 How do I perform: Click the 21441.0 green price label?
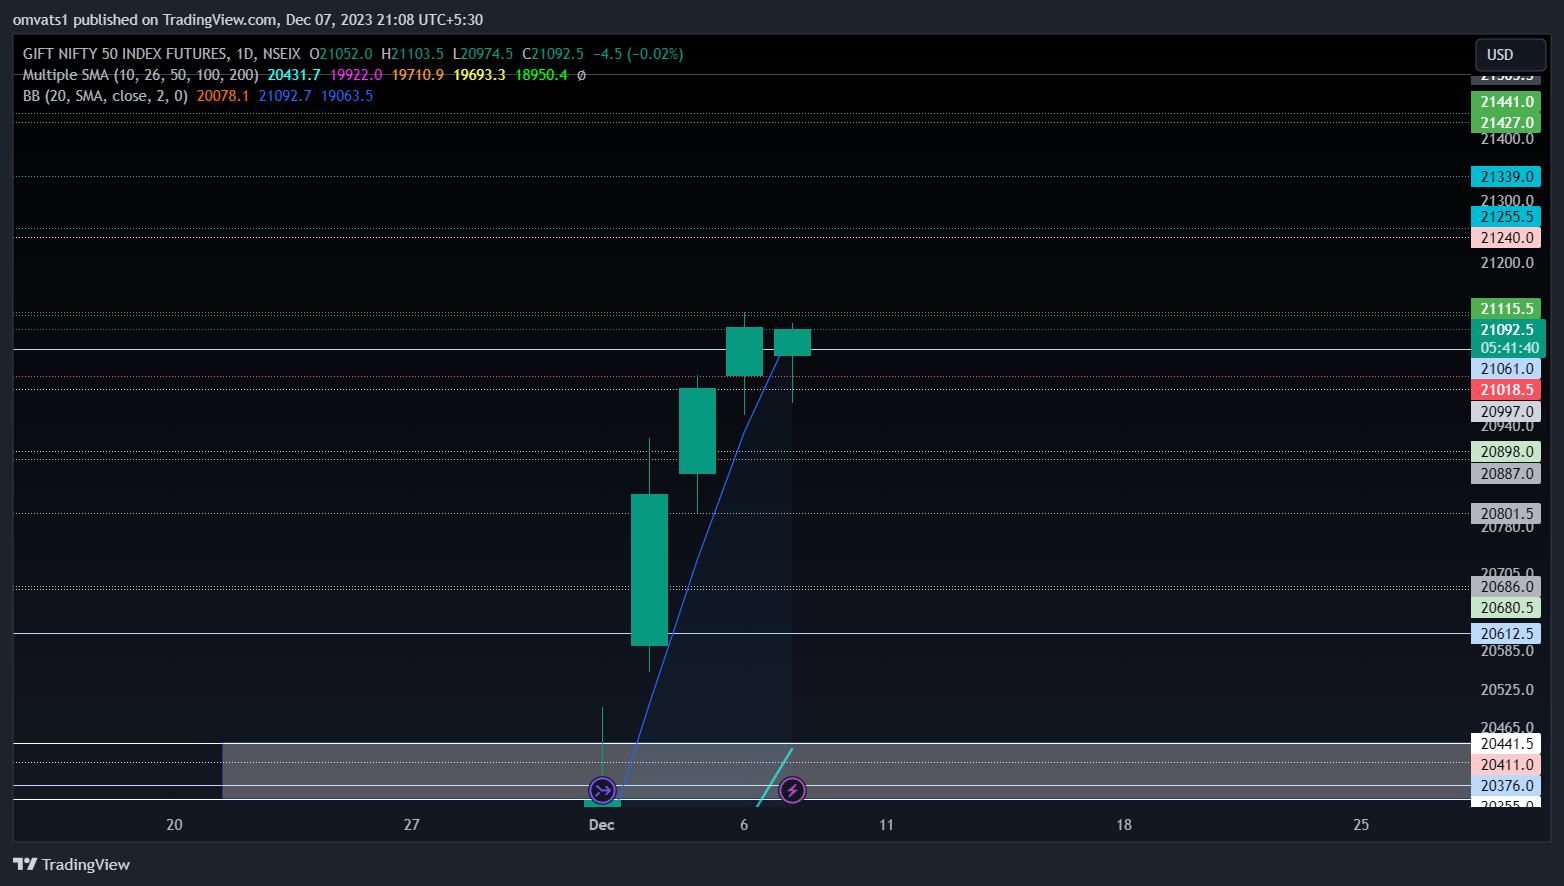pyautogui.click(x=1506, y=102)
